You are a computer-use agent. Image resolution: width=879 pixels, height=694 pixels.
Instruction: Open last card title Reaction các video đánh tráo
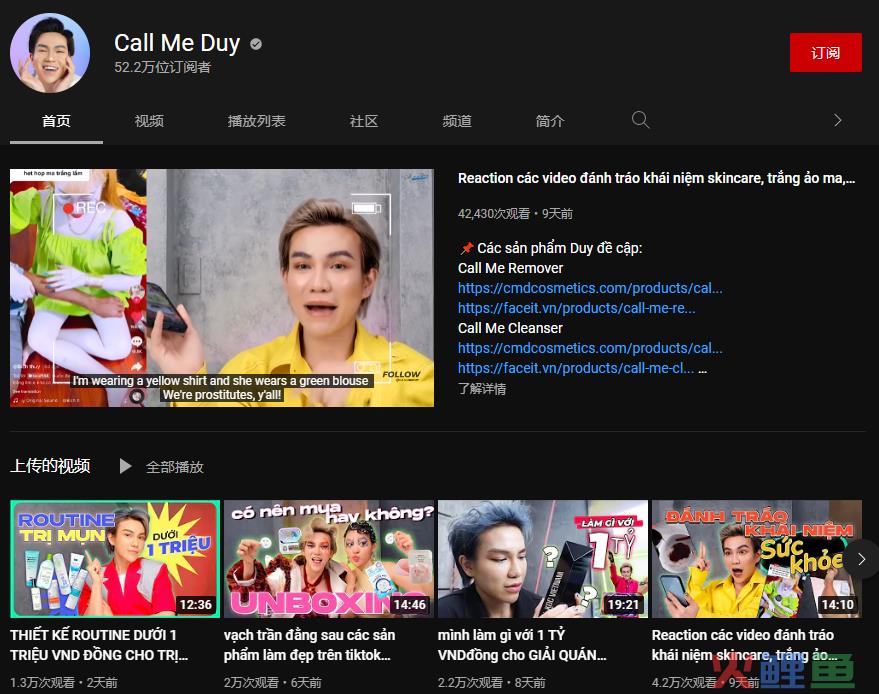pyautogui.click(x=744, y=645)
